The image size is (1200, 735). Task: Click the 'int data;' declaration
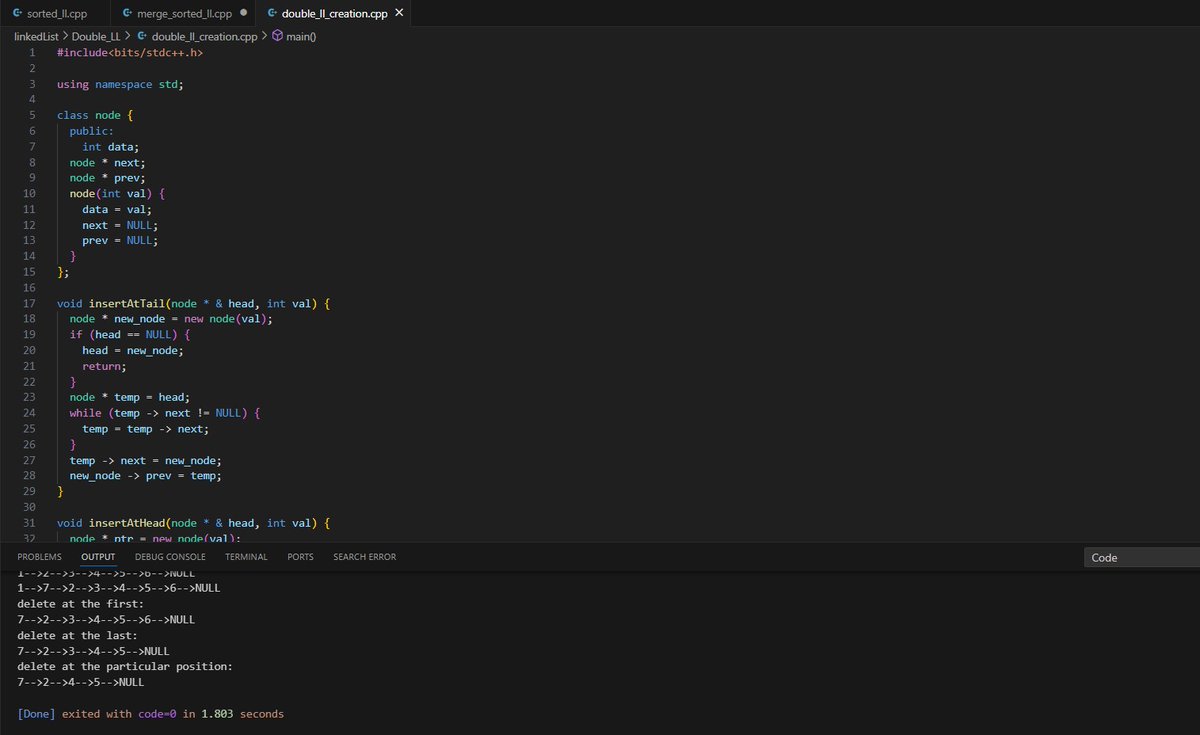tap(110, 146)
